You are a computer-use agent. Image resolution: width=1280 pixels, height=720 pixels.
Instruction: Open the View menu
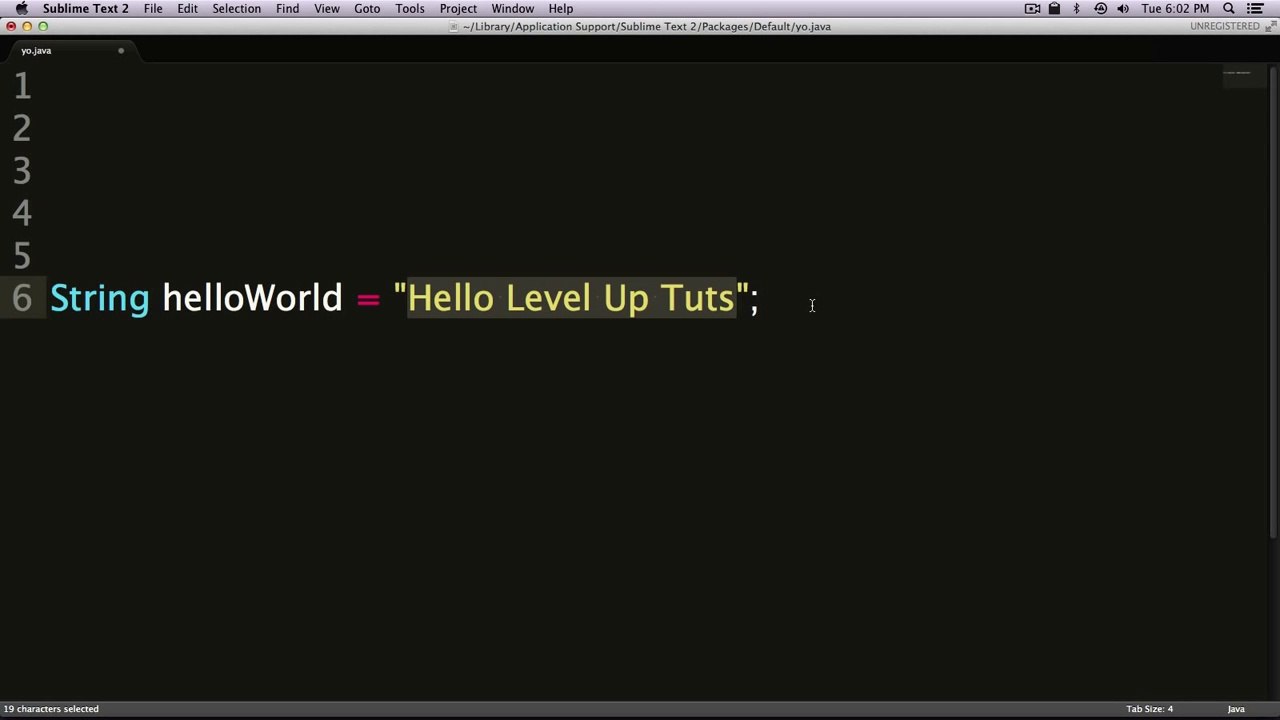(x=327, y=8)
